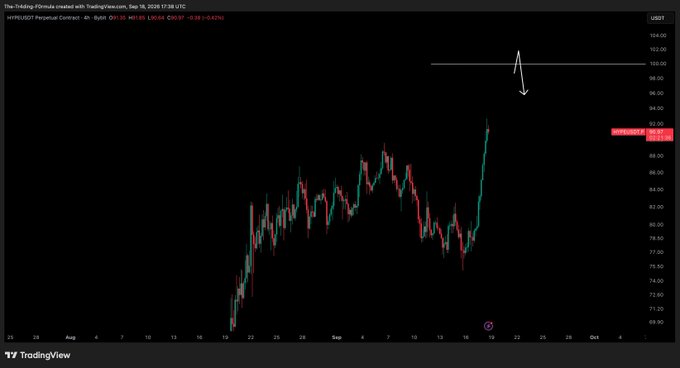Select the HYPEUSDT.P price line tag
The width and height of the screenshot is (680, 368).
pyautogui.click(x=628, y=132)
